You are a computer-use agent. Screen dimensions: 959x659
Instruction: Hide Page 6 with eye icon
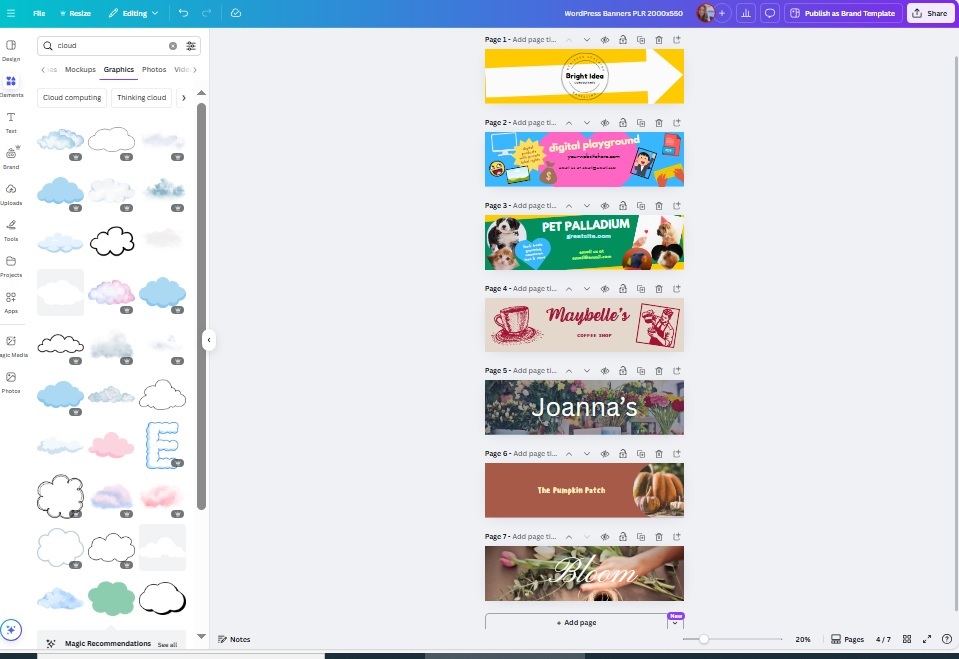pos(604,453)
